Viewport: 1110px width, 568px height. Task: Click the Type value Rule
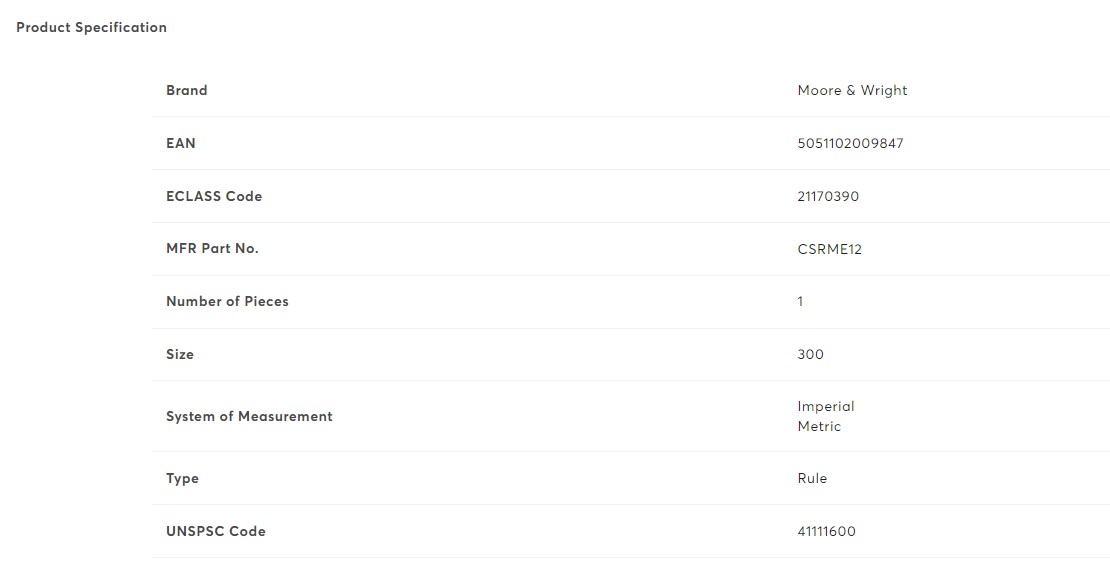pos(812,479)
